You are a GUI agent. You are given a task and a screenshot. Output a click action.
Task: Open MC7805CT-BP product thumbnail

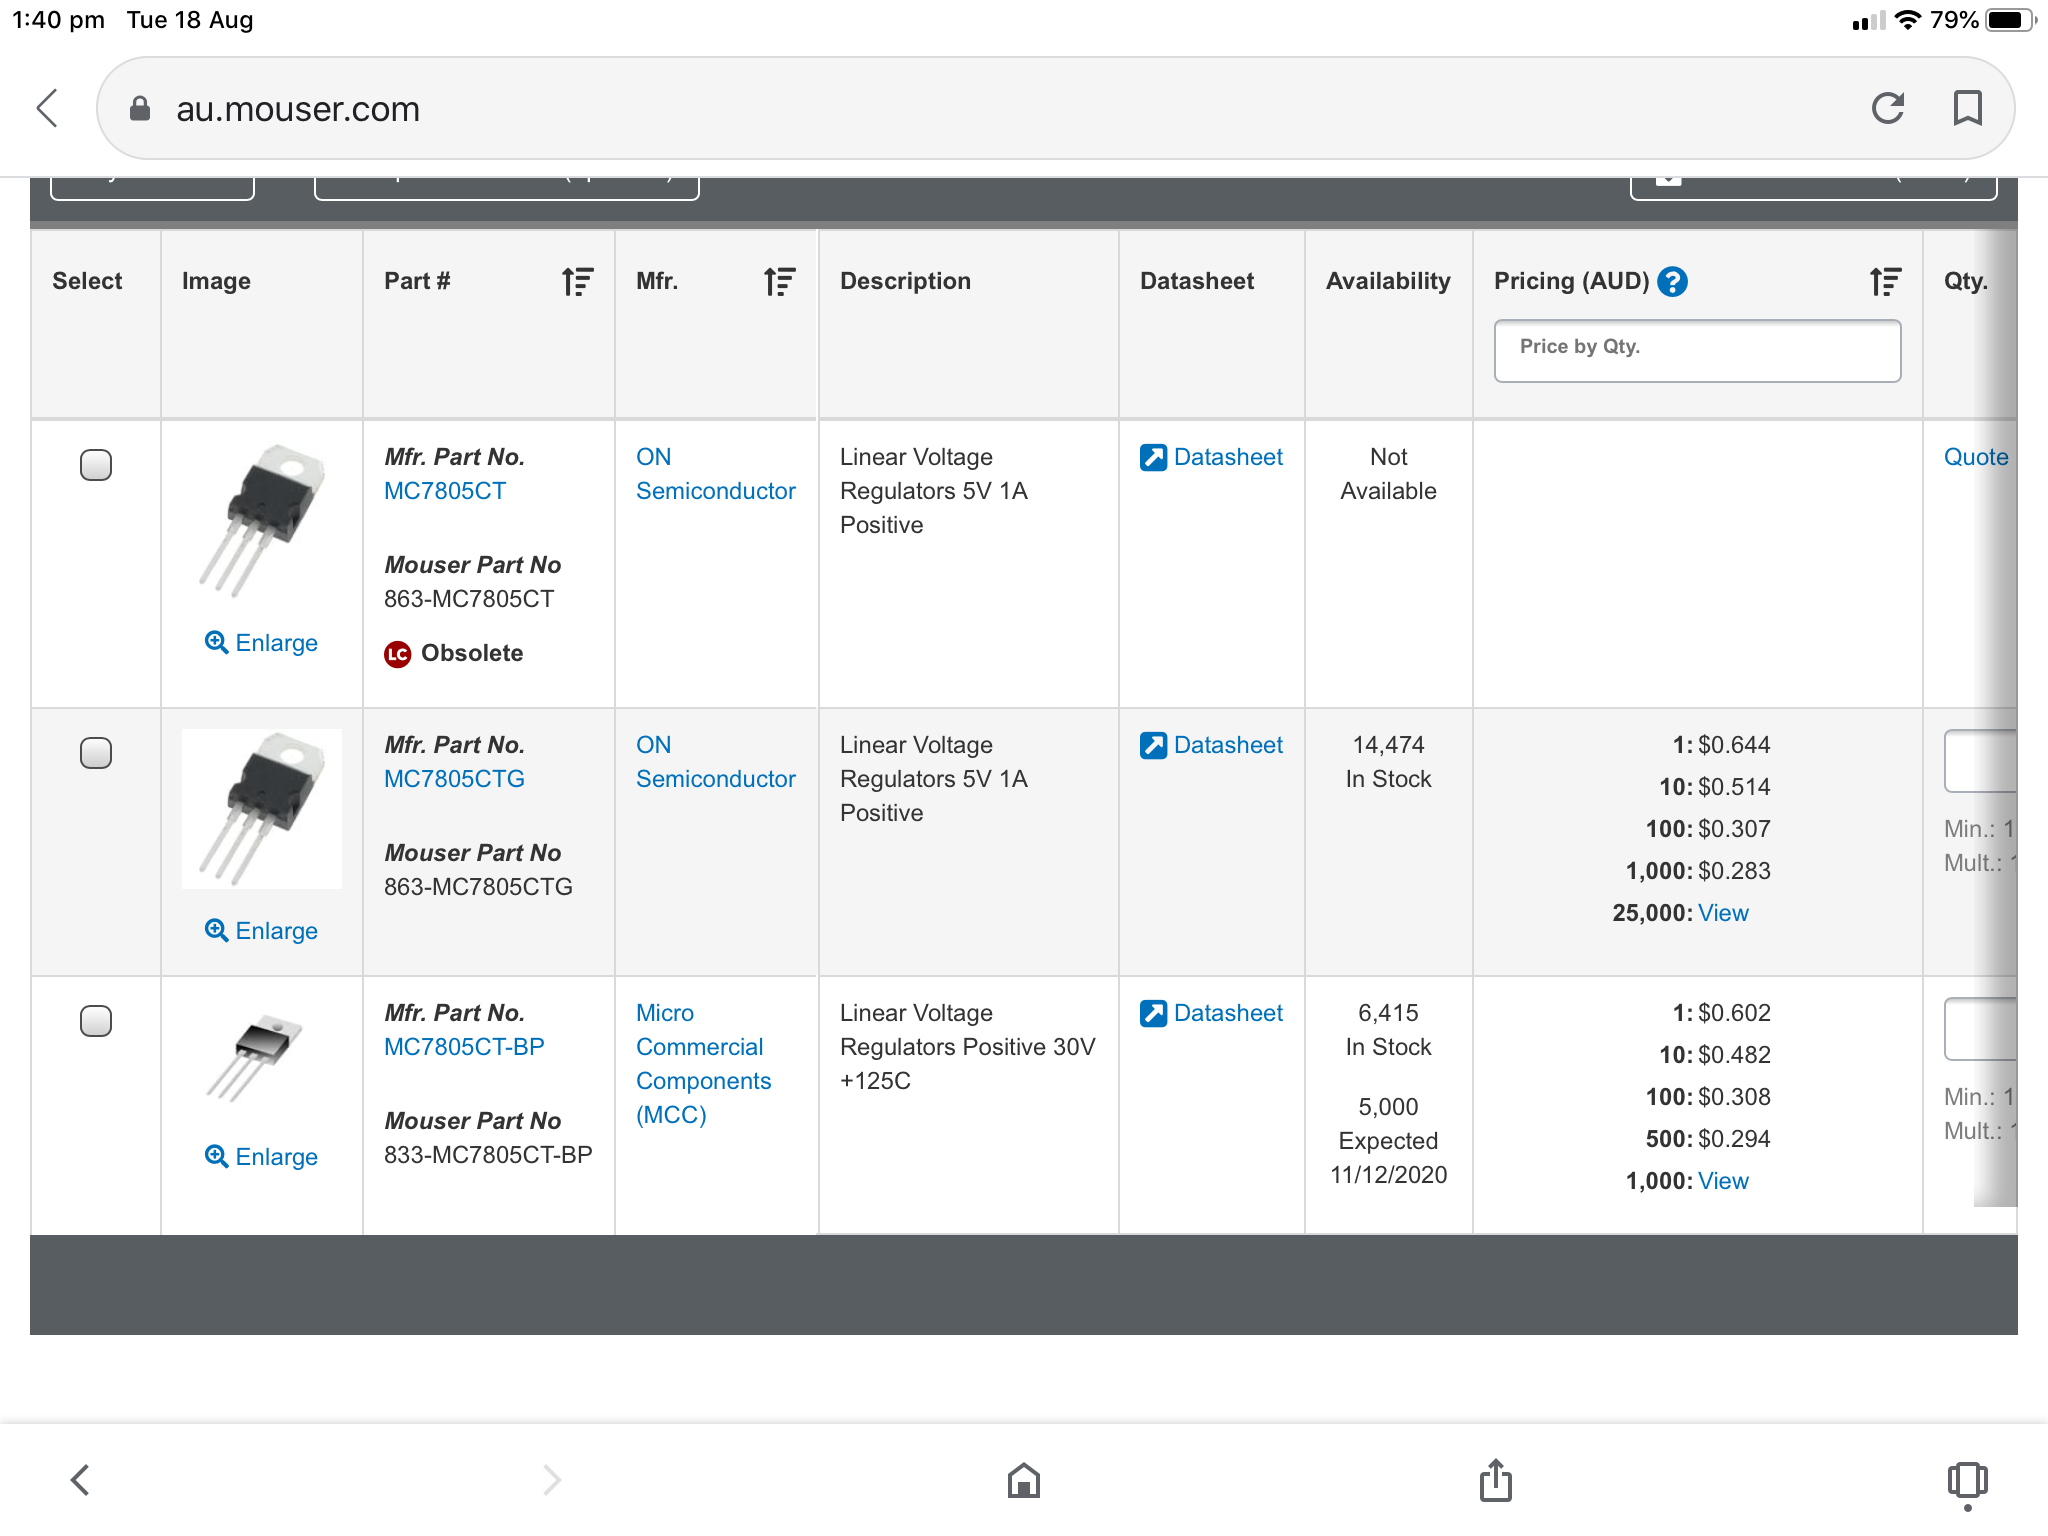coord(255,1058)
